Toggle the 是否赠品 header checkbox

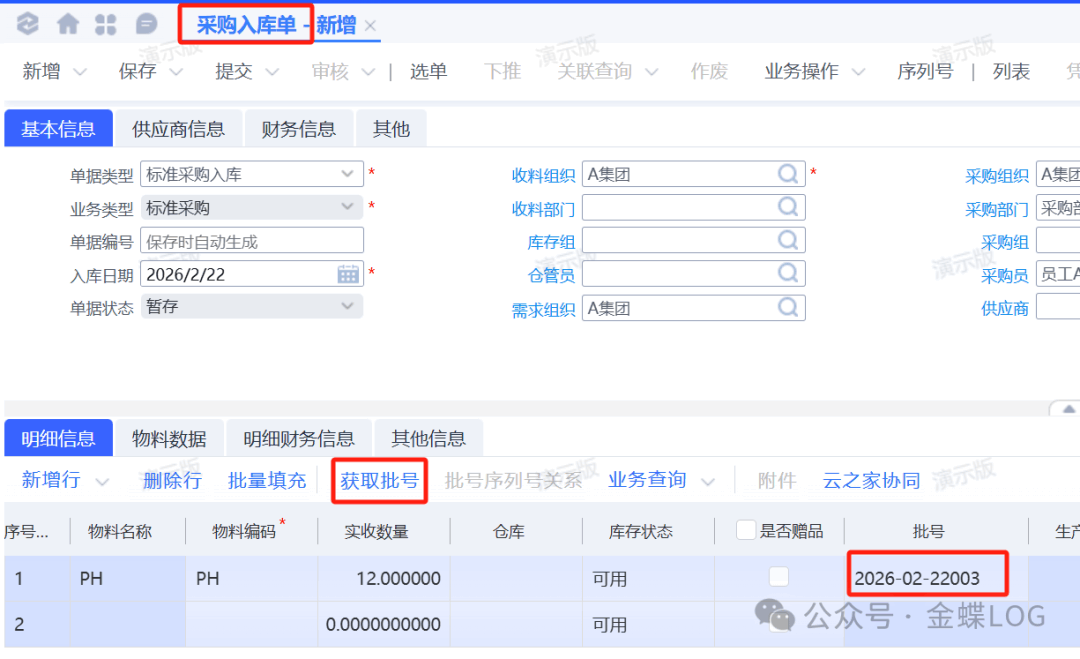click(745, 530)
